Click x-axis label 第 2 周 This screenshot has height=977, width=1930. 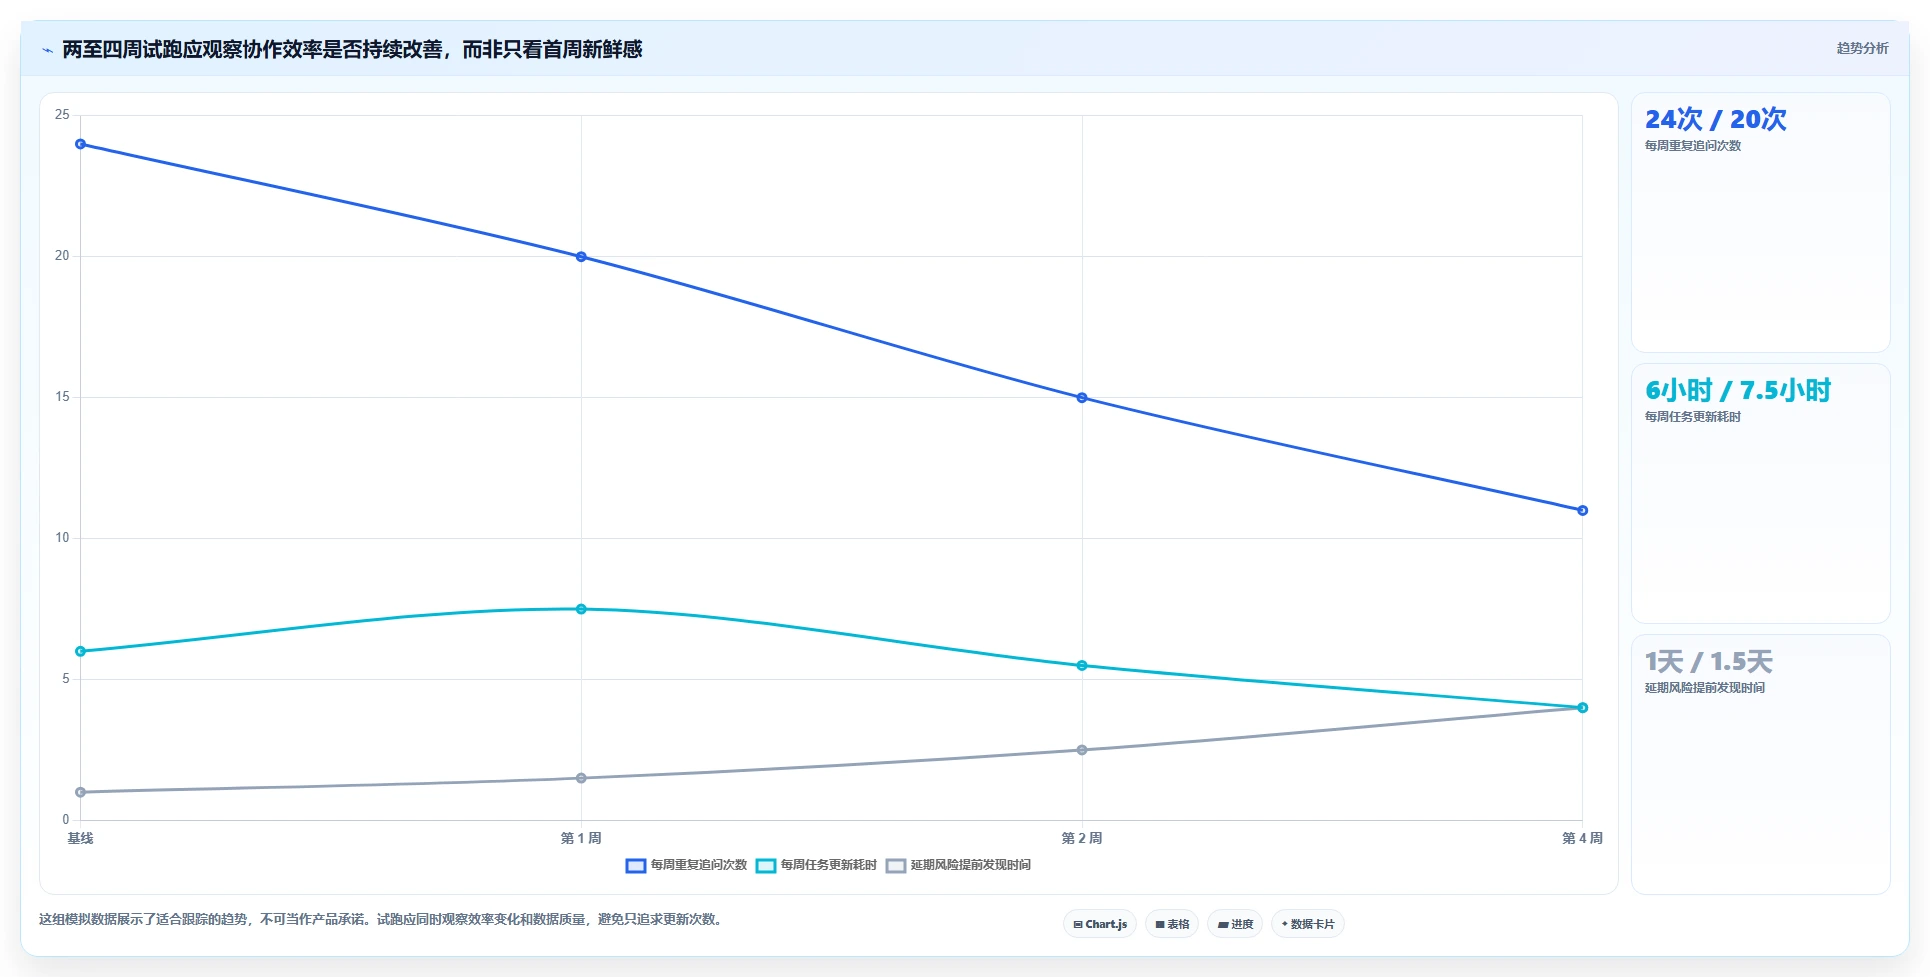[x=1082, y=838]
